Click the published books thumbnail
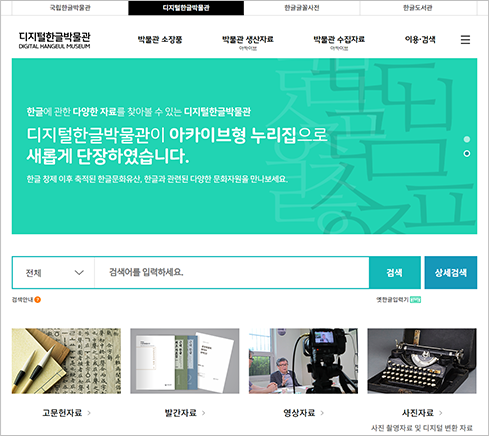The image size is (489, 436). [x=185, y=361]
